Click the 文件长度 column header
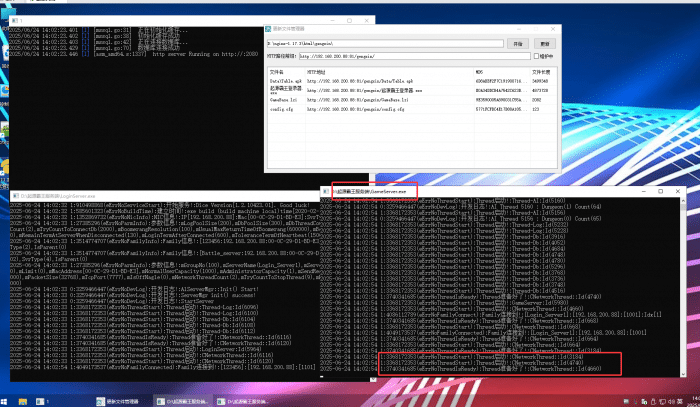The image size is (700, 407). point(541,72)
